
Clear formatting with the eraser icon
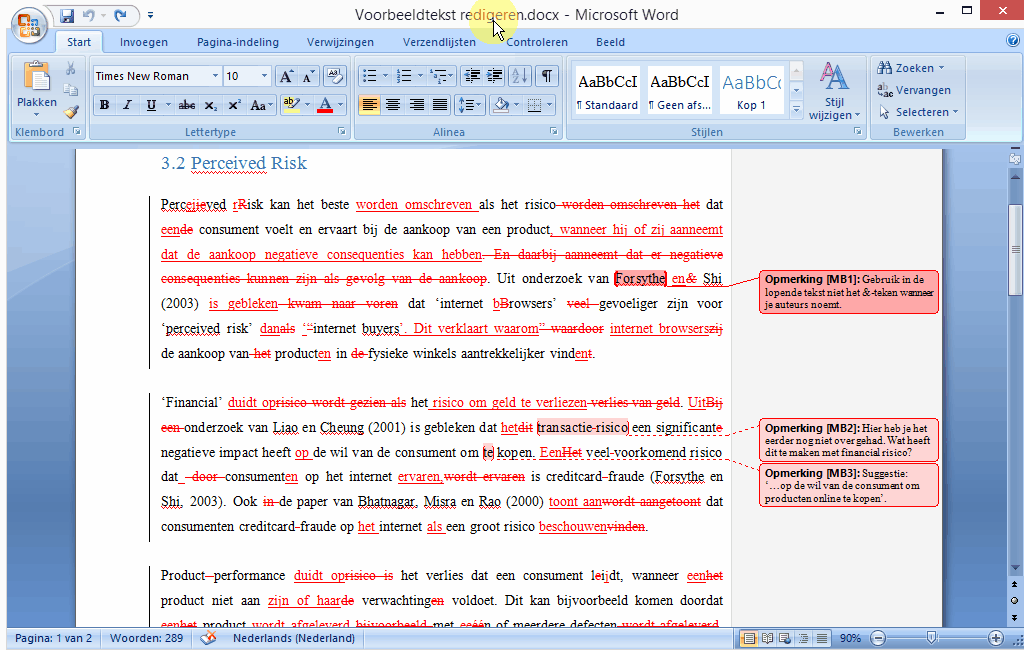pos(335,76)
